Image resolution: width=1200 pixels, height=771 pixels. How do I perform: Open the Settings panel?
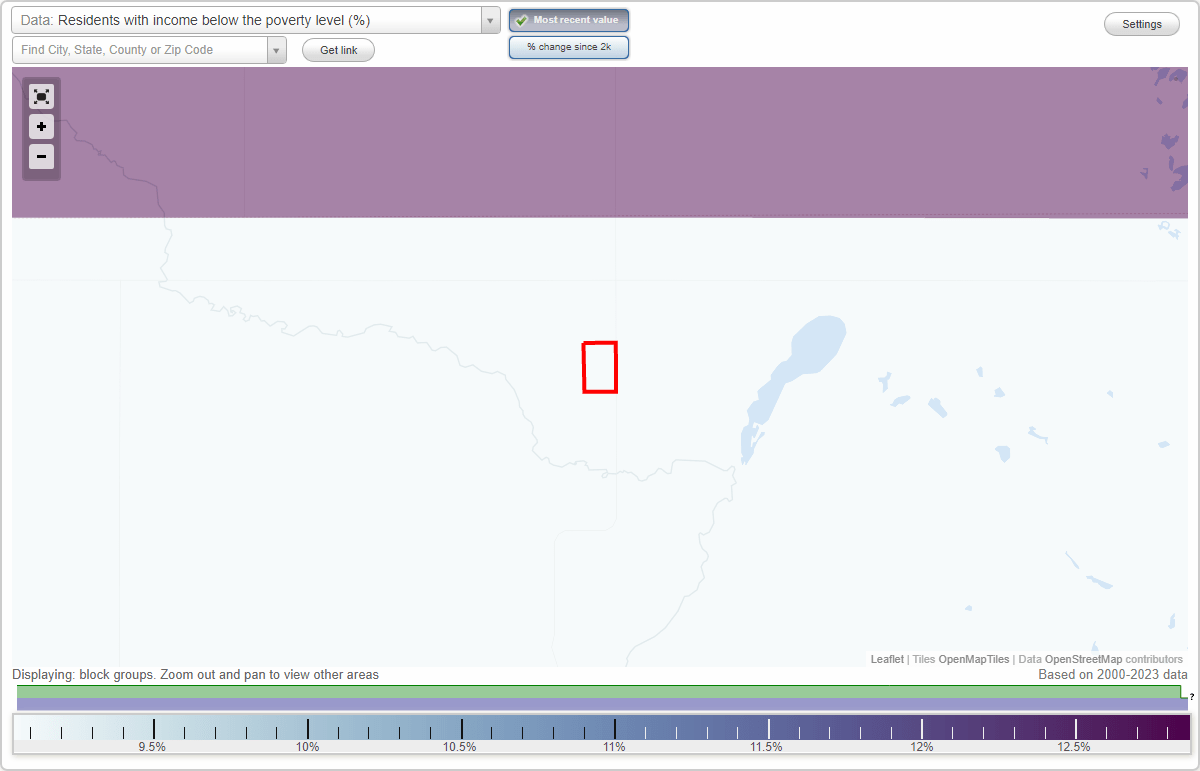pyautogui.click(x=1141, y=23)
